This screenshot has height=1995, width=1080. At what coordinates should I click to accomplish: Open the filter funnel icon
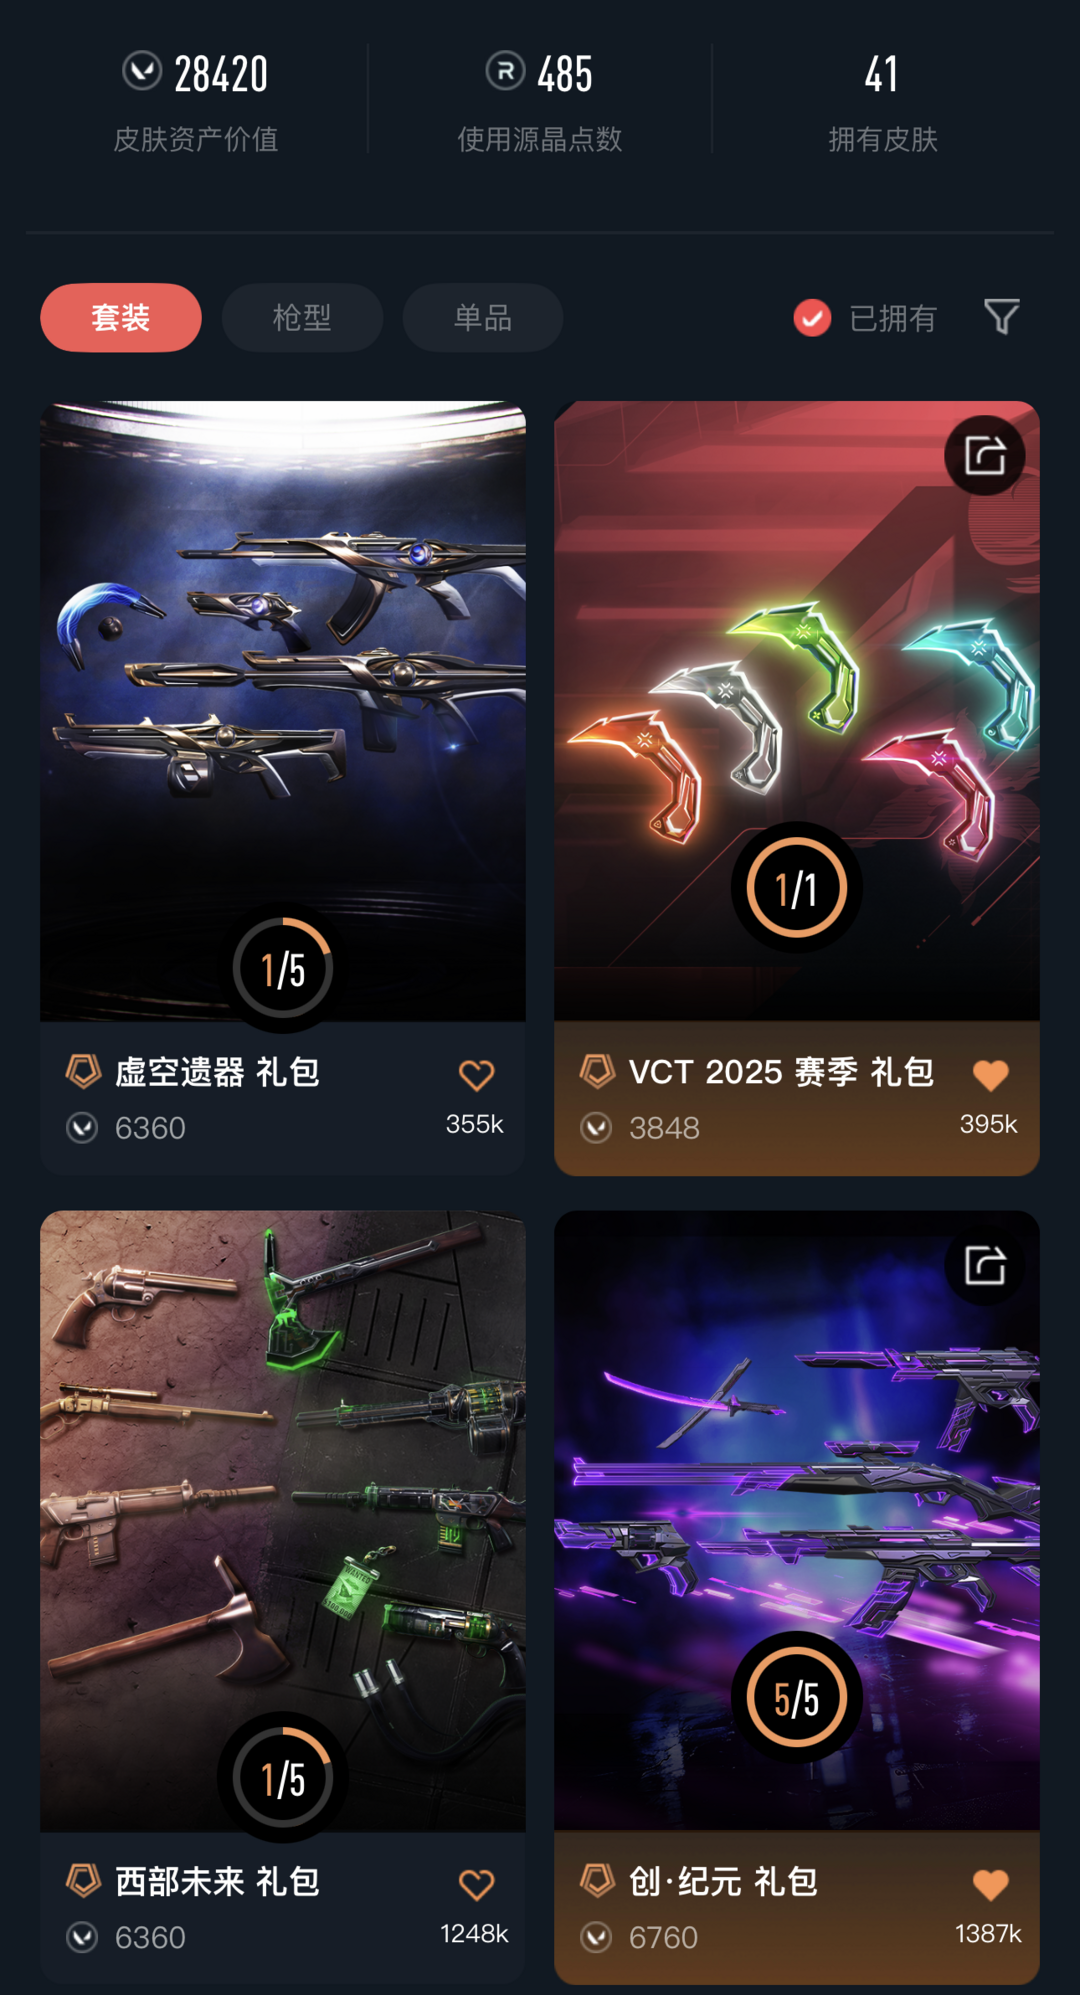click(x=1001, y=317)
